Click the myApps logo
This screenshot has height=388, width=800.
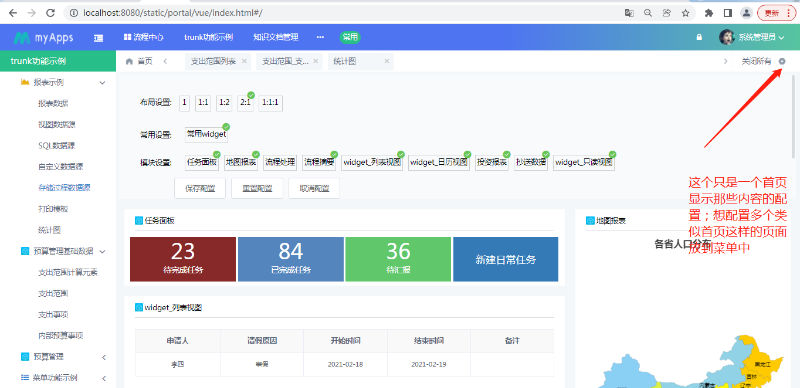(43, 38)
